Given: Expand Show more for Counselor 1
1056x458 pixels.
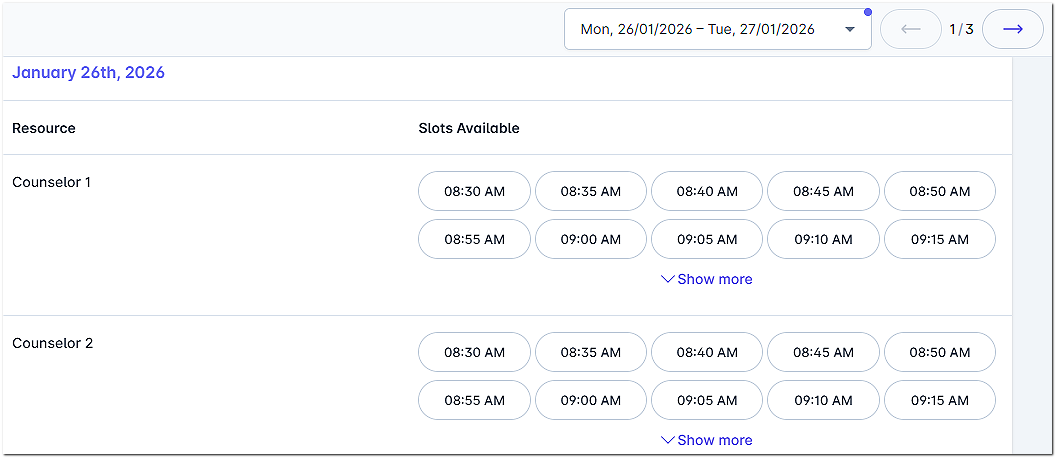Looking at the screenshot, I should tap(707, 279).
